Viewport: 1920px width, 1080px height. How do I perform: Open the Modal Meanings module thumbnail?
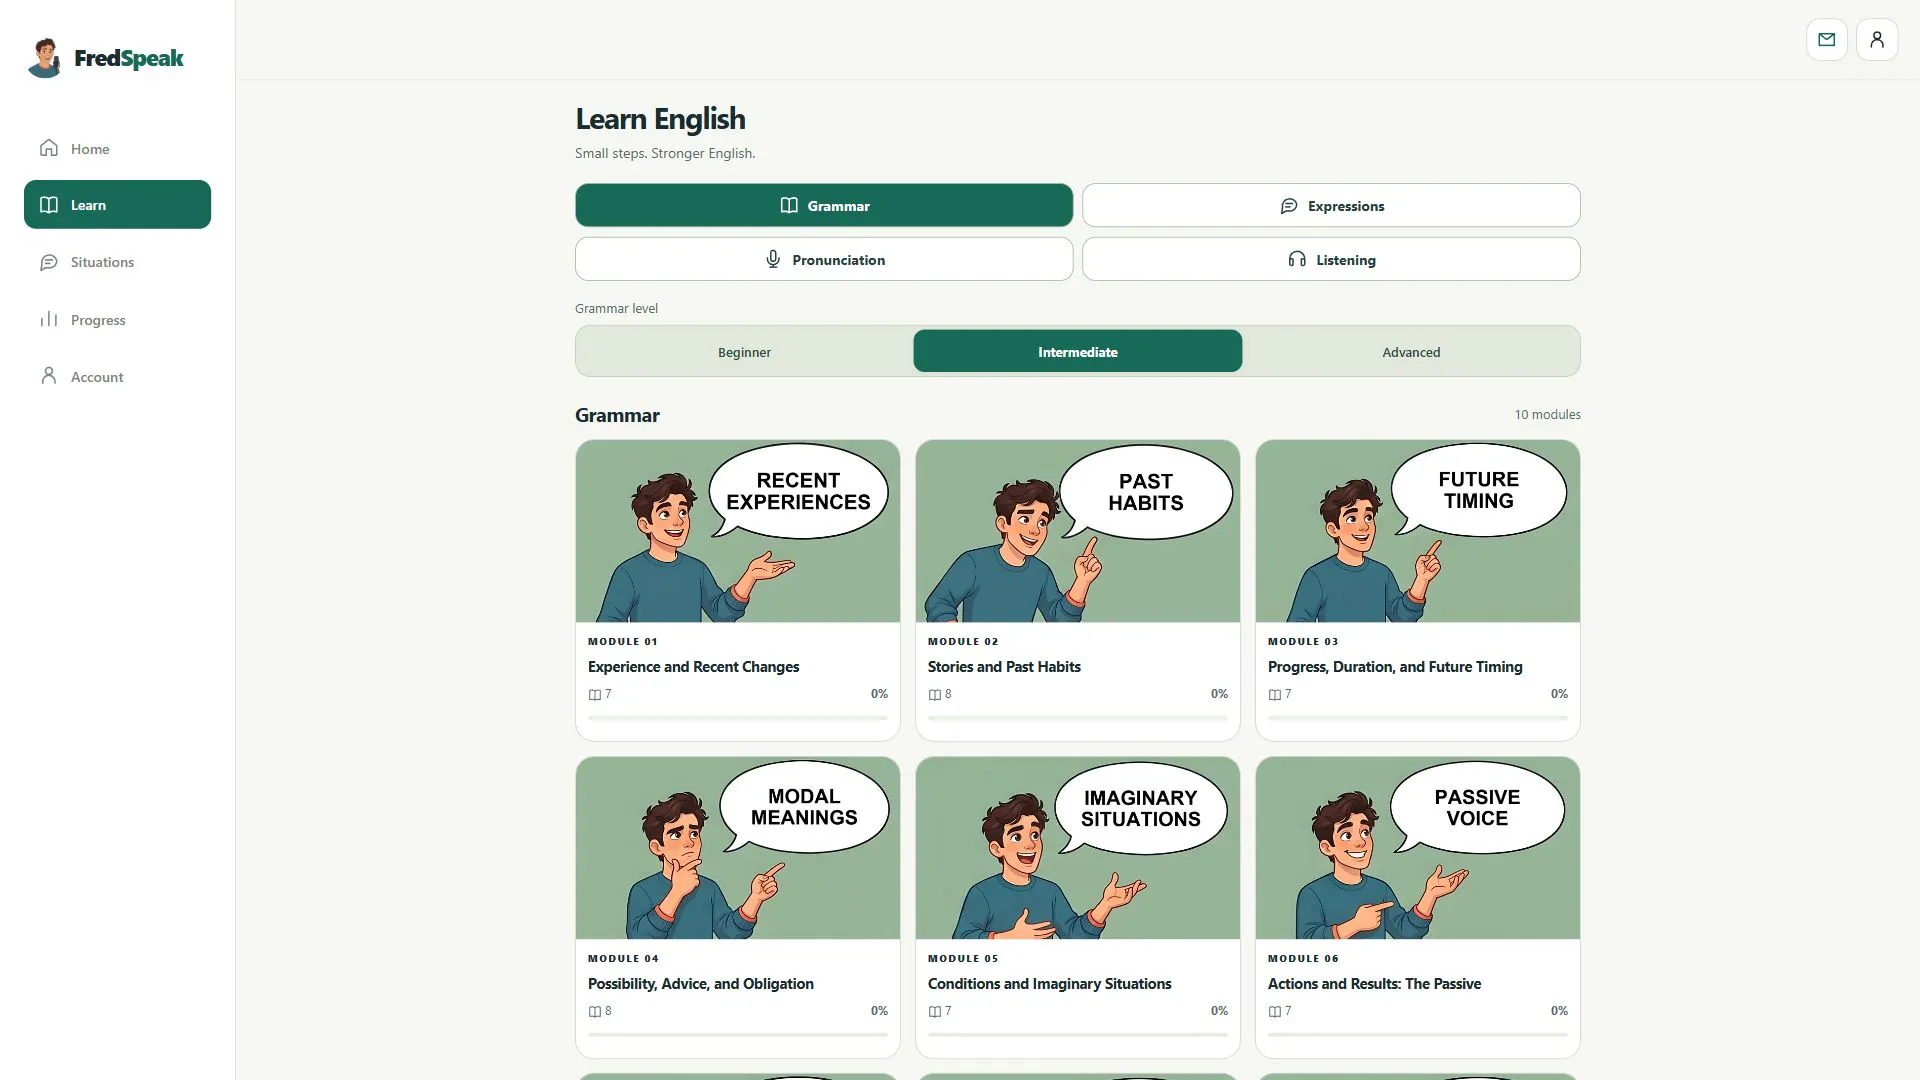(x=738, y=848)
